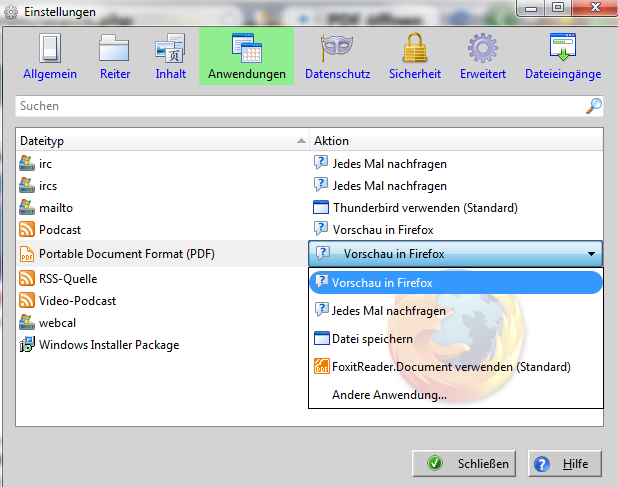The image size is (618, 487).
Task: Choose Jedes Mal nachfragen from dropdown list
Action: click(x=456, y=311)
